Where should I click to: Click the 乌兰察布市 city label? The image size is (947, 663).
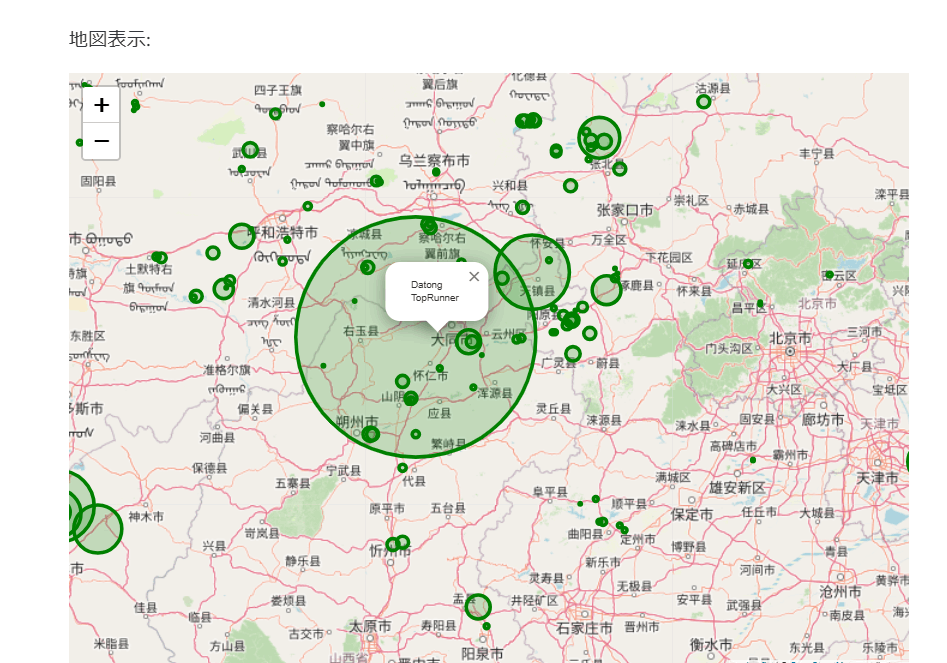tap(434, 161)
